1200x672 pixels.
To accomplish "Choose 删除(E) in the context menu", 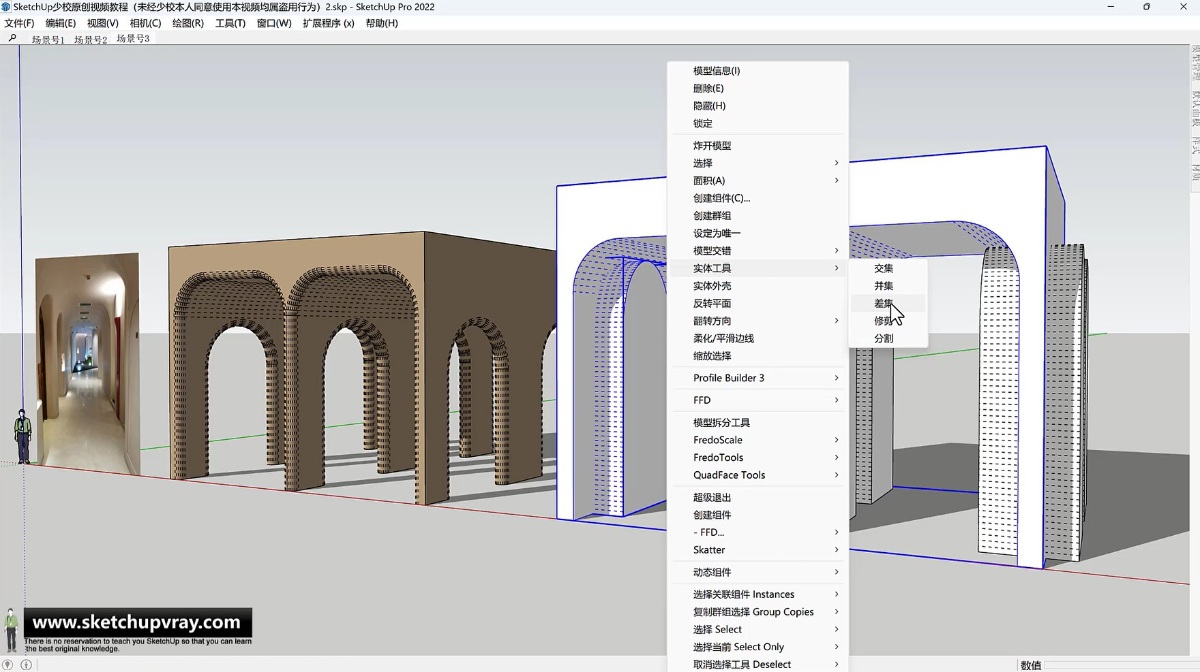I will click(757, 88).
